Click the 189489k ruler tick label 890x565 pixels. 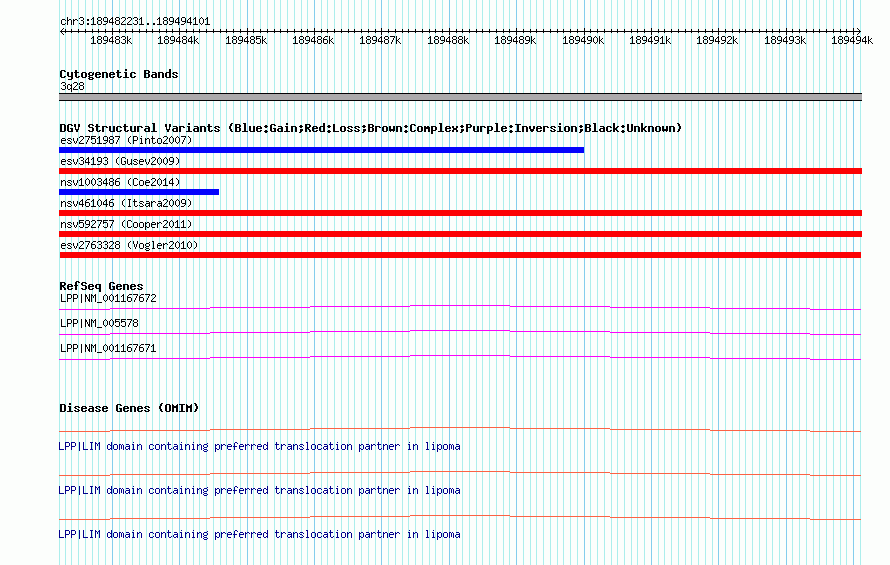point(515,40)
